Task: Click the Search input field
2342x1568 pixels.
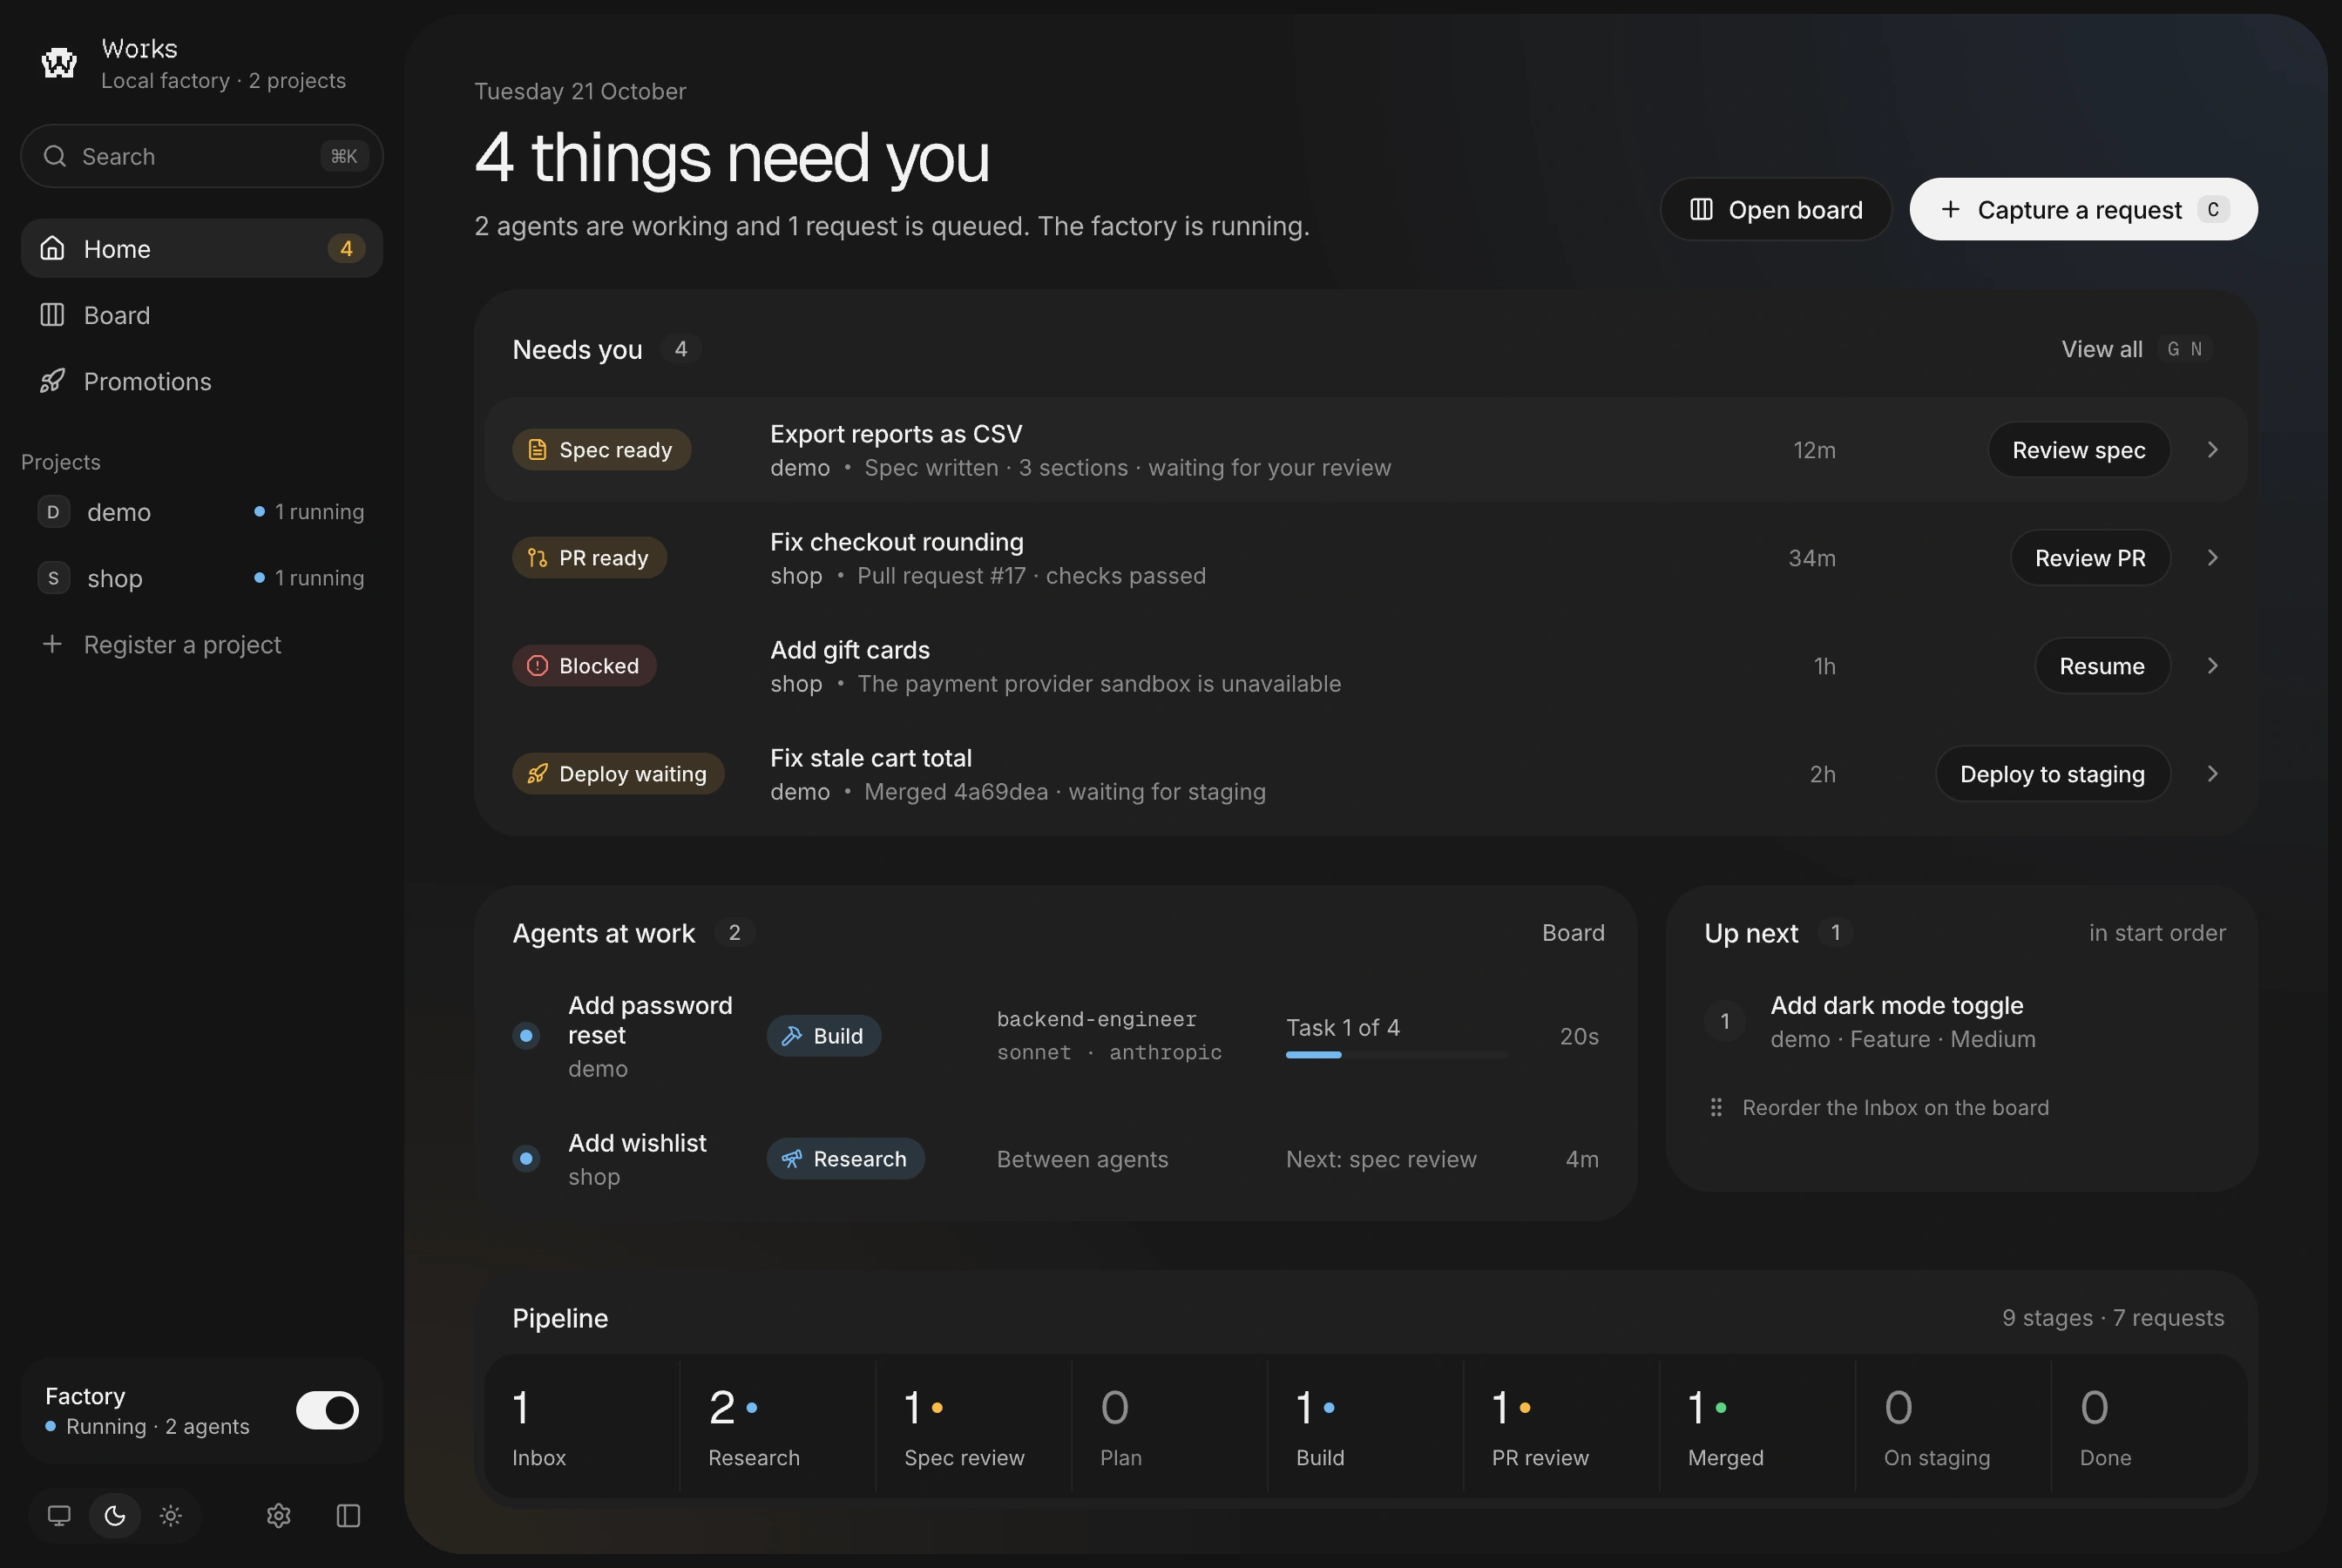Action: (x=202, y=156)
